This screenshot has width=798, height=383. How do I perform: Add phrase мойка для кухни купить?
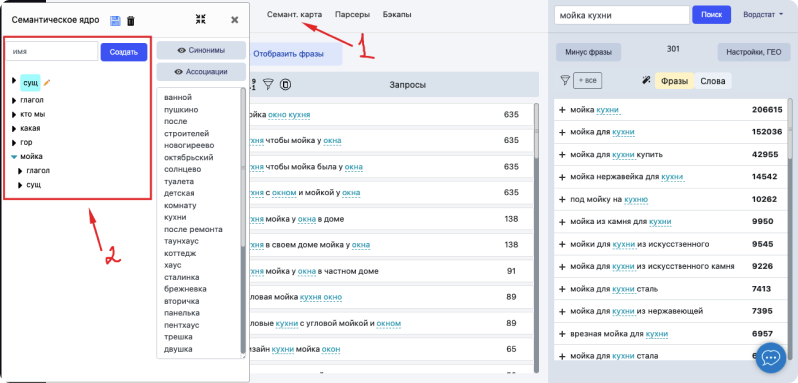point(562,155)
